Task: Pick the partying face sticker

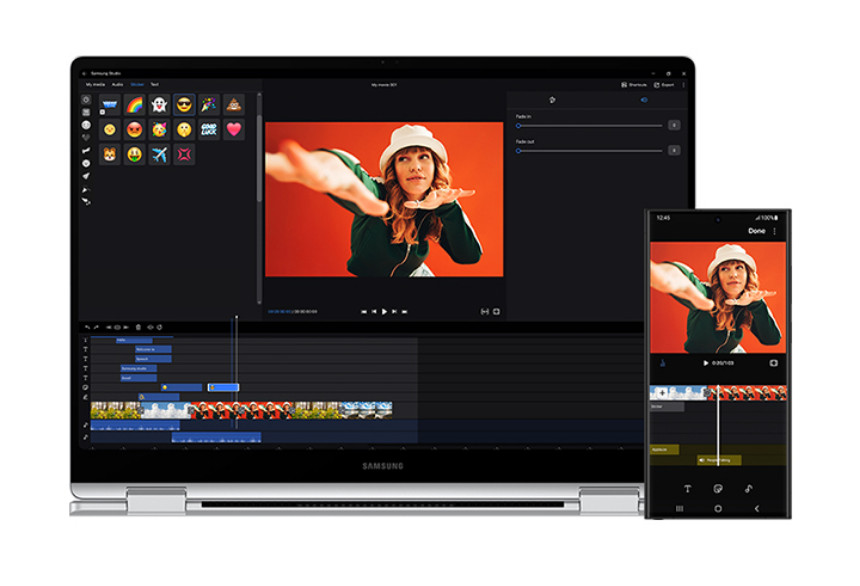Action: coord(159,129)
